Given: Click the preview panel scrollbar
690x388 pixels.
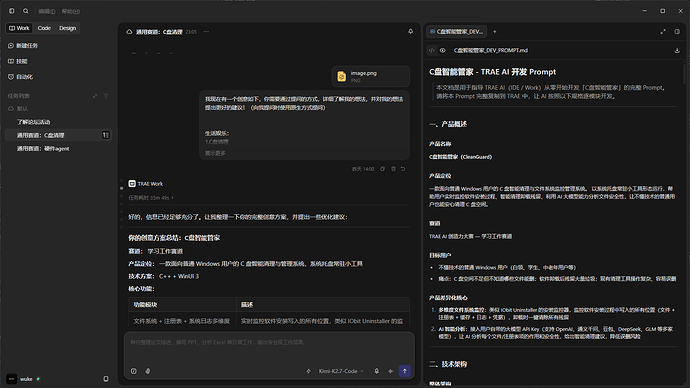Looking at the screenshot, I should (684, 73).
